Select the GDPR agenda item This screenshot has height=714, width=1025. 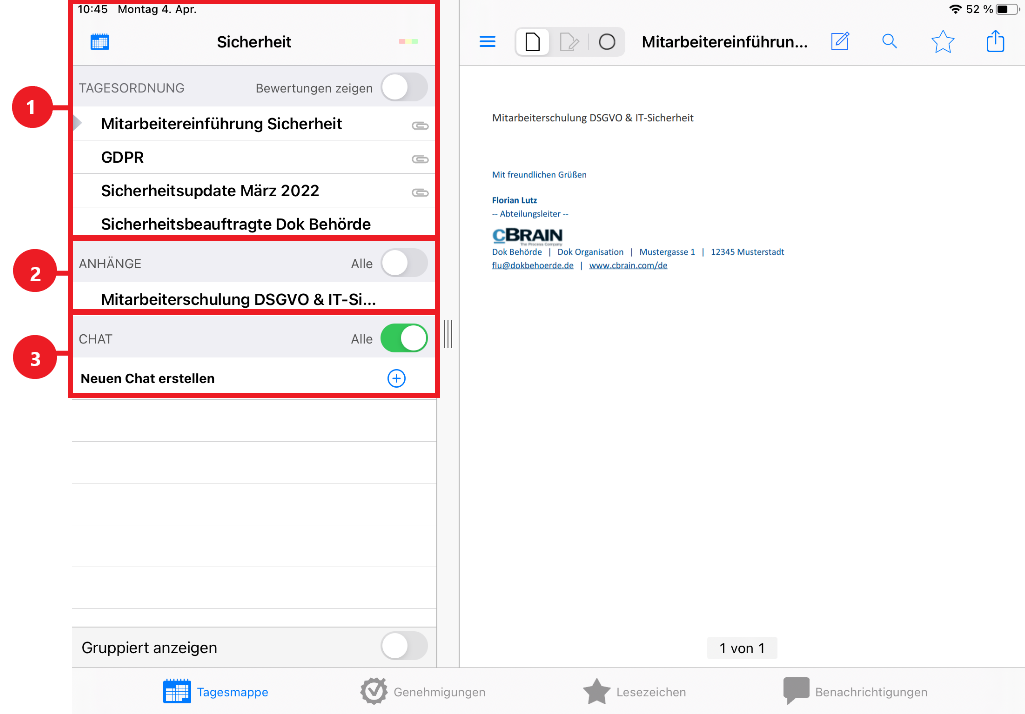click(254, 158)
